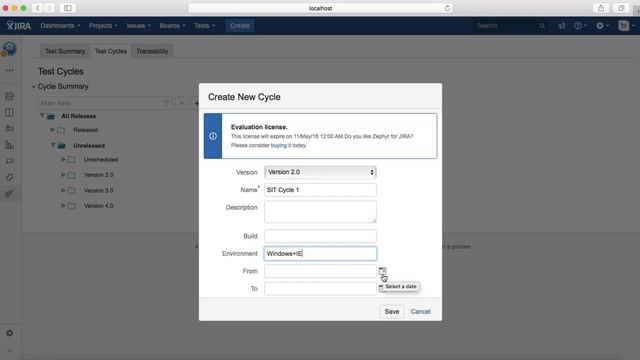640x360 pixels.
Task: Collapse the Unreleased tree node
Action: [x=53, y=145]
